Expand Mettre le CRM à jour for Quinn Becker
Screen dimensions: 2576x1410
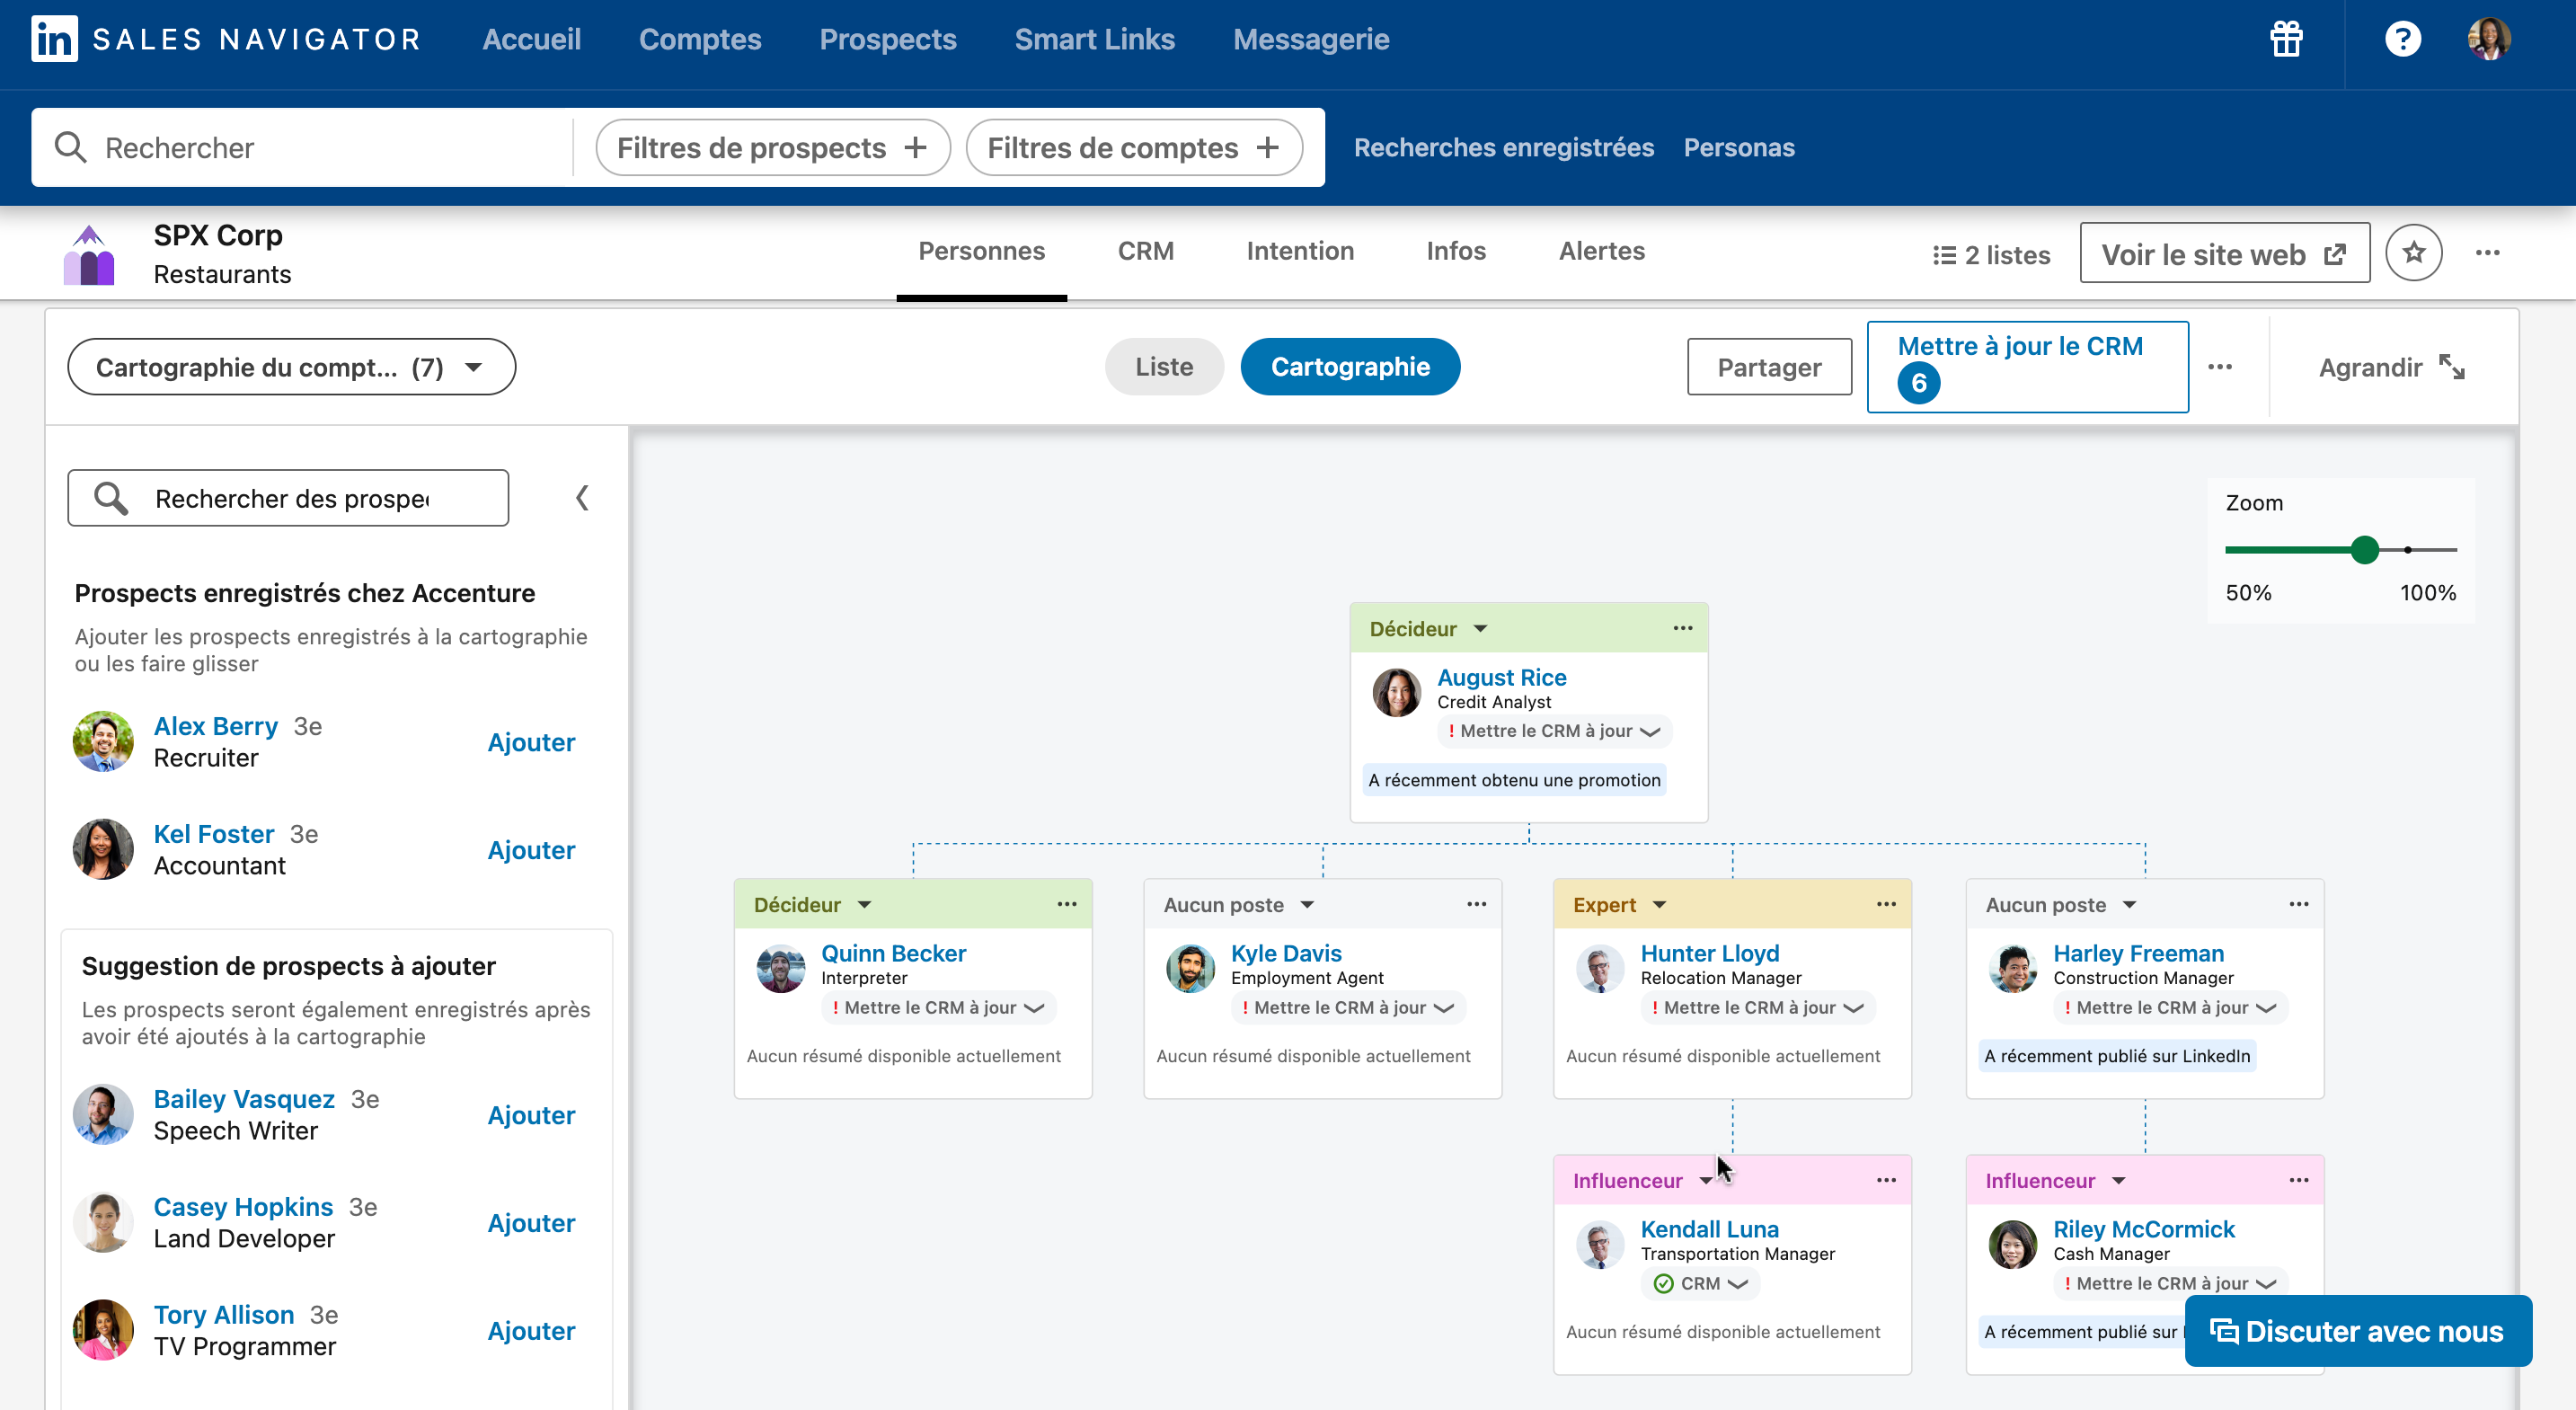pos(939,1007)
